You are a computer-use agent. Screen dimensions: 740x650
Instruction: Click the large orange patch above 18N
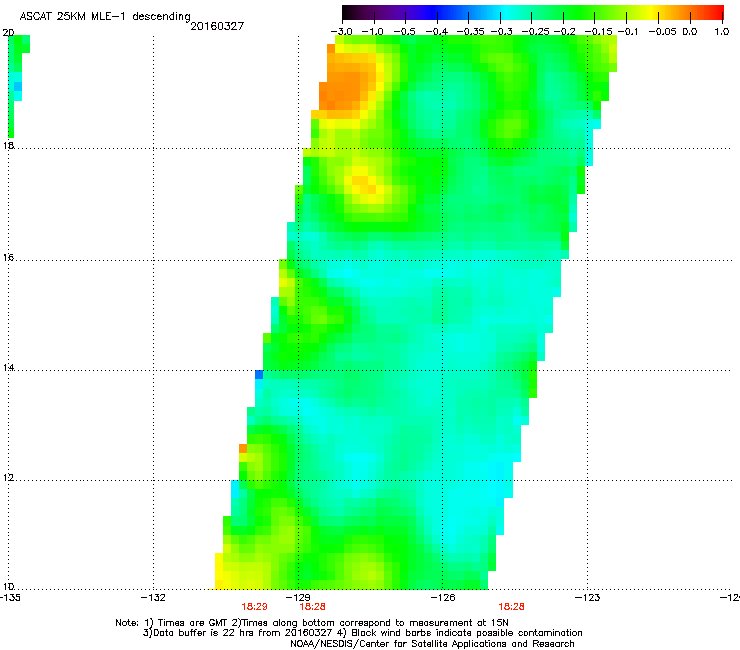[347, 85]
